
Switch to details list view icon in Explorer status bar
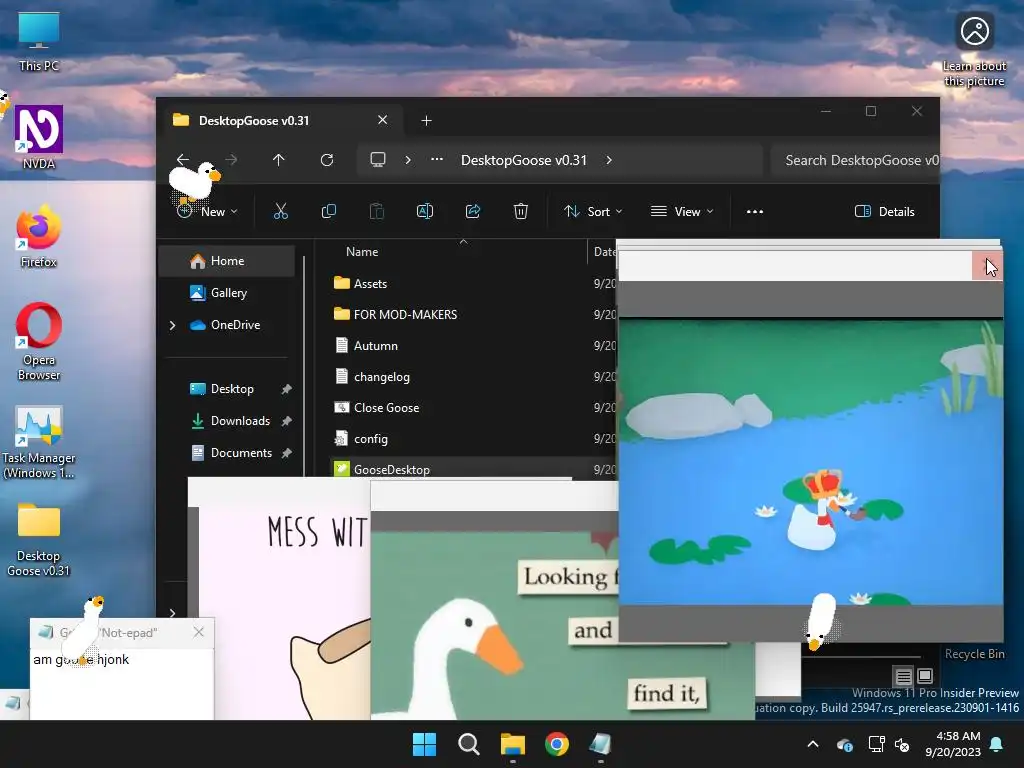tap(903, 676)
